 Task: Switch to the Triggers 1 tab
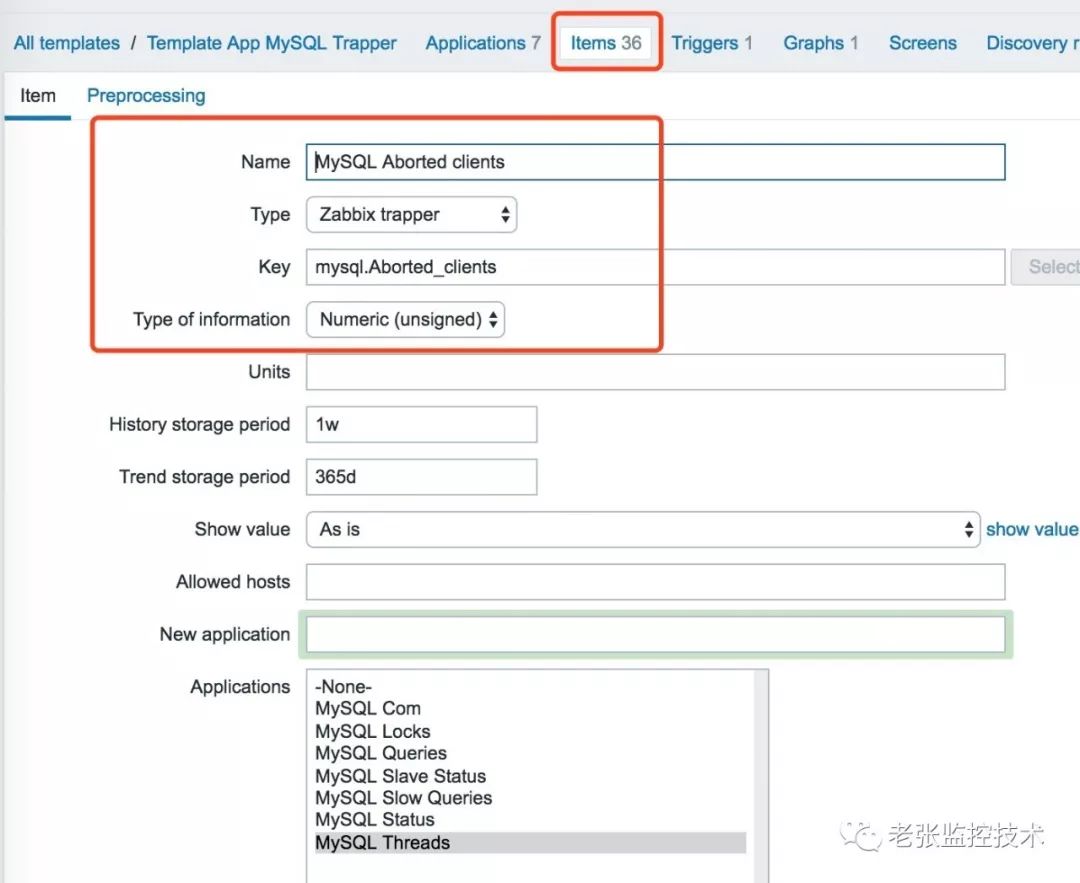pos(712,43)
